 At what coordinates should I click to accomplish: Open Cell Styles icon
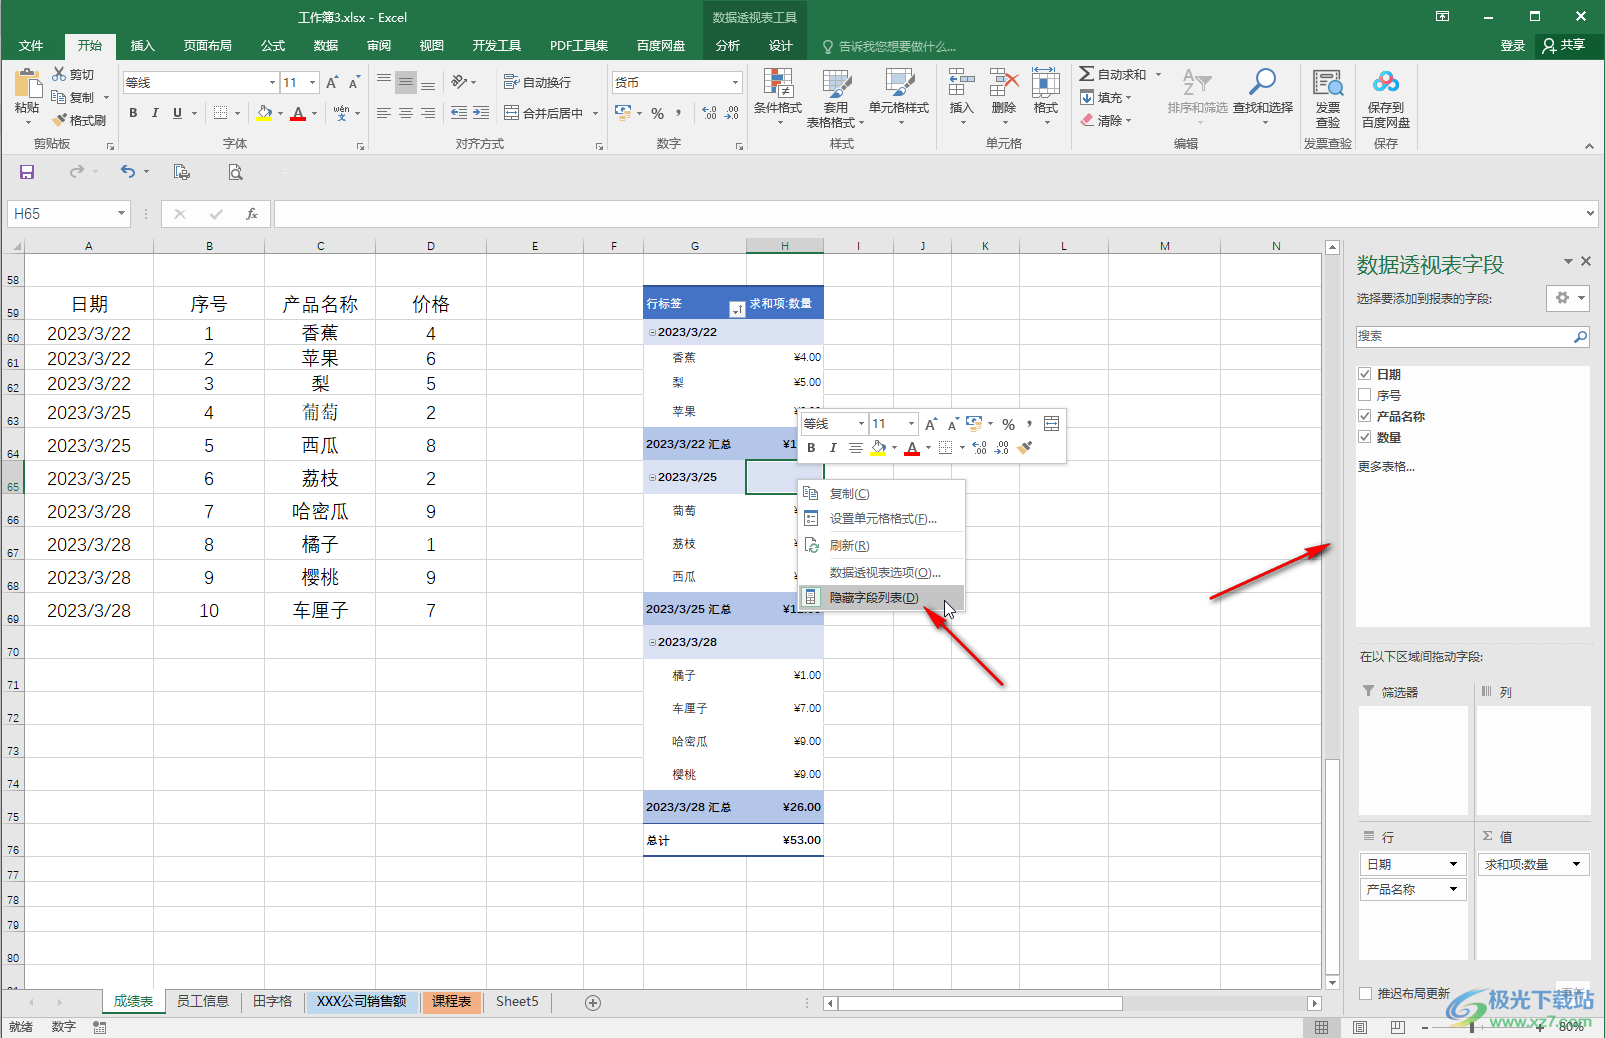click(899, 83)
